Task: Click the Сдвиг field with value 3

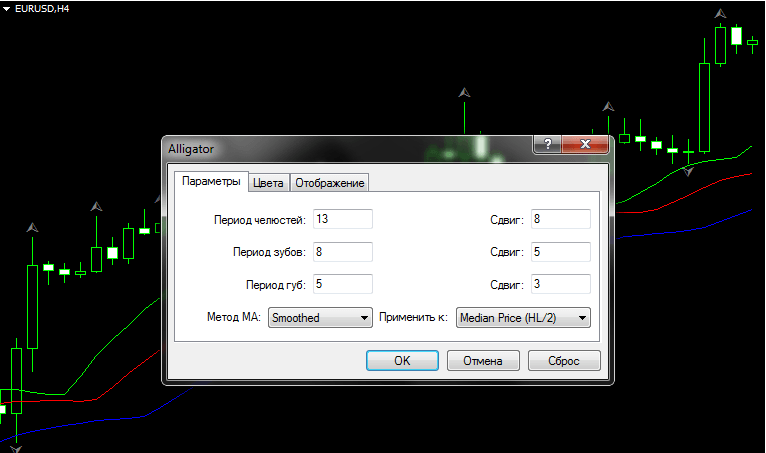Action: 561,284
